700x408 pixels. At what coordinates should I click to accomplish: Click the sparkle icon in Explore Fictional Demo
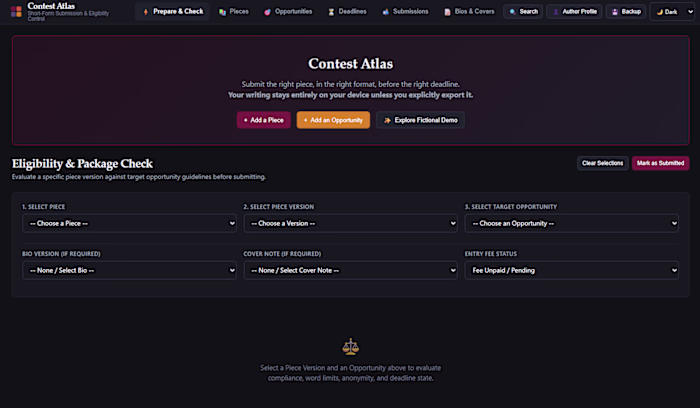(387, 120)
